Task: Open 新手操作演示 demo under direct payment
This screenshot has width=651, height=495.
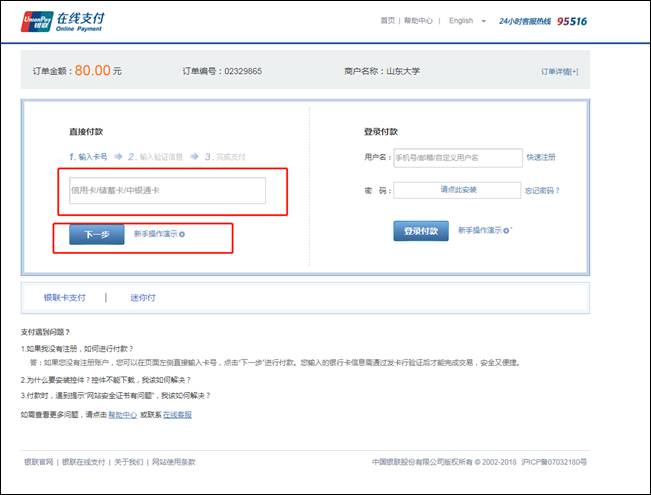Action: click(159, 234)
